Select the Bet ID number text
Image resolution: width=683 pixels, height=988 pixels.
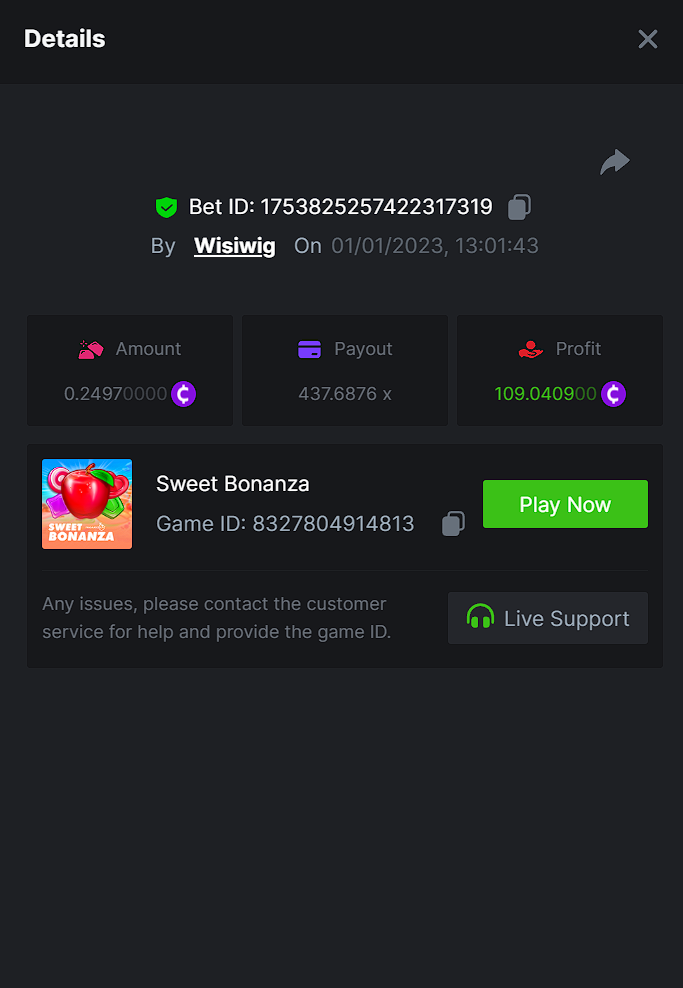[376, 207]
